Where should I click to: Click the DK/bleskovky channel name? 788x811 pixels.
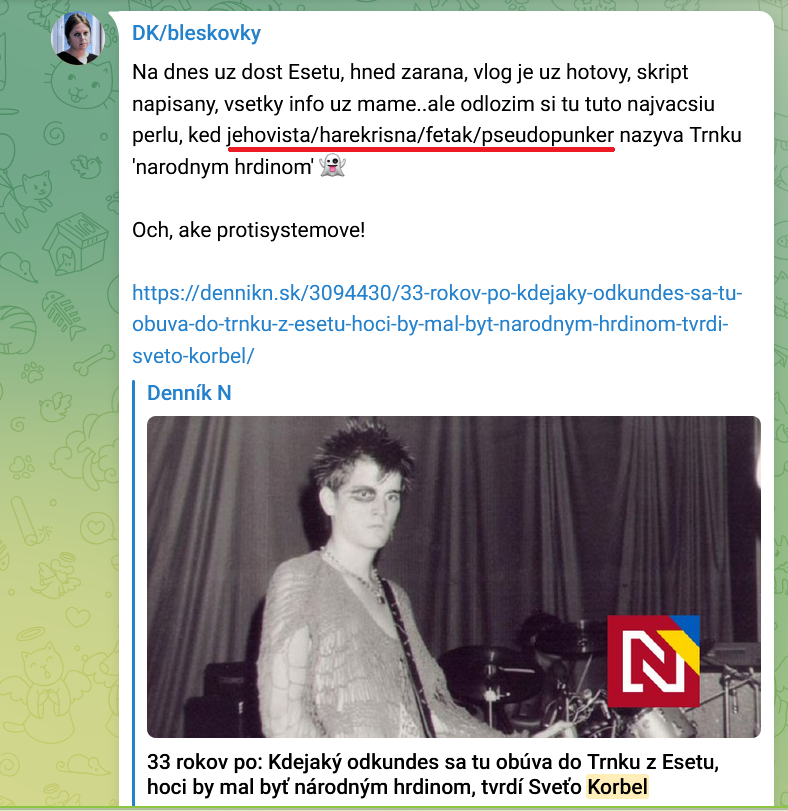[x=196, y=33]
